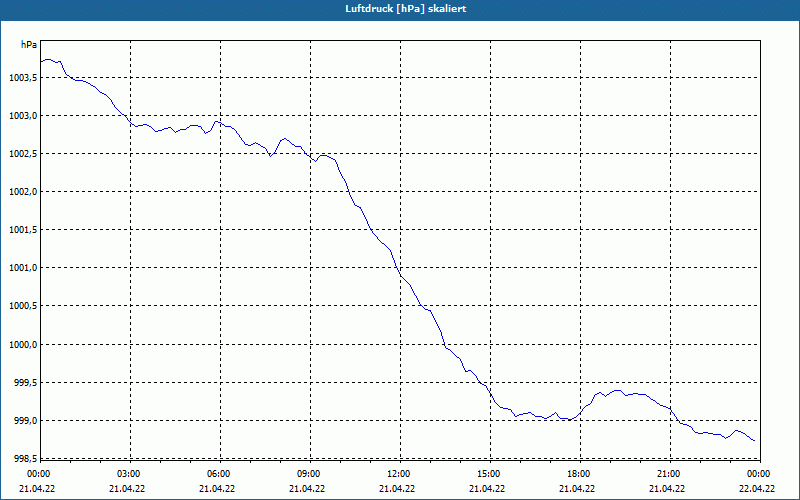Viewport: 800px width, 500px height.
Task: Click the 18:00 time label on the x-axis
Action: click(x=580, y=474)
